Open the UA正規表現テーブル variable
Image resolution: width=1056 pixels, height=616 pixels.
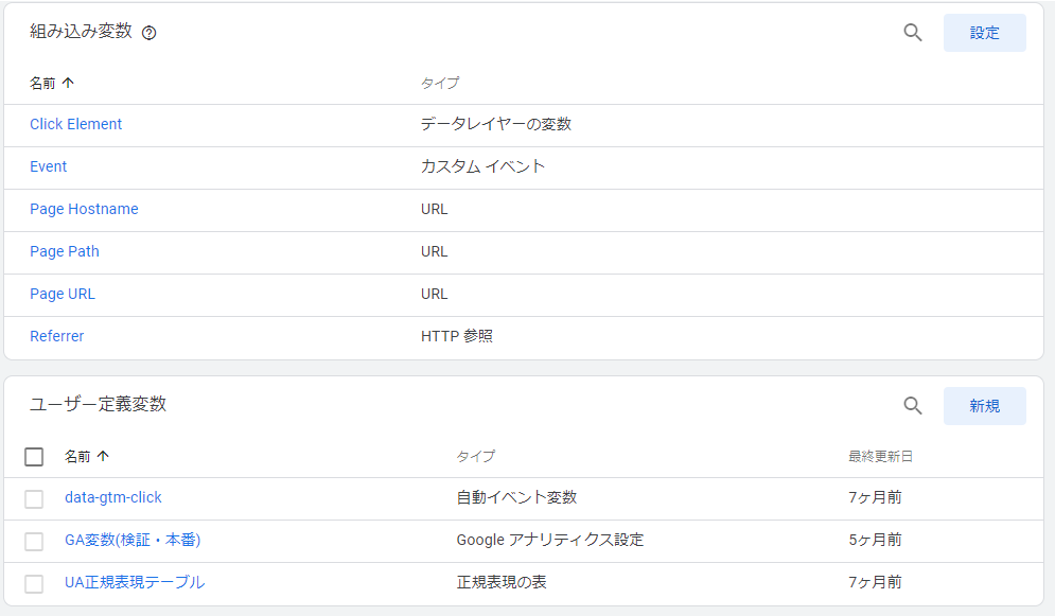coord(135,582)
